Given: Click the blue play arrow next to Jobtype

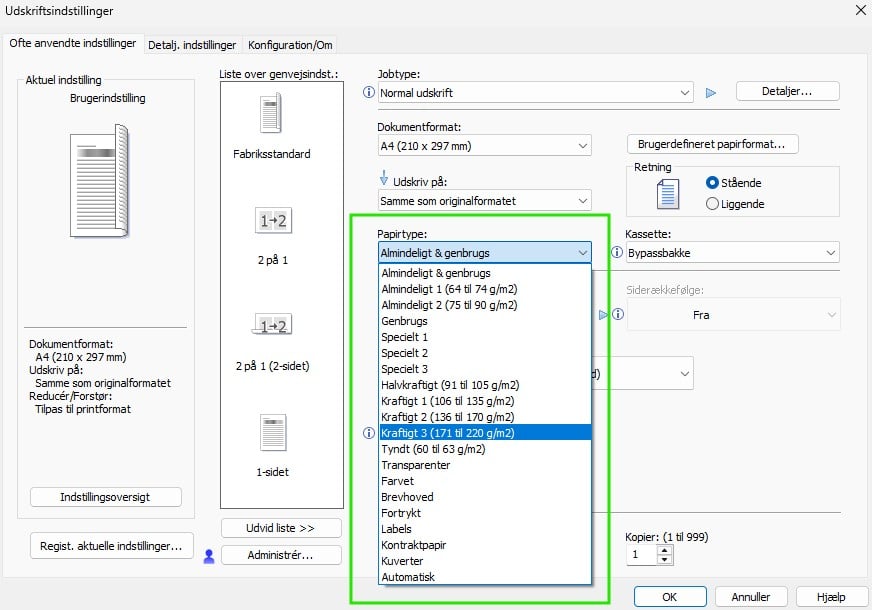Looking at the screenshot, I should [x=711, y=93].
